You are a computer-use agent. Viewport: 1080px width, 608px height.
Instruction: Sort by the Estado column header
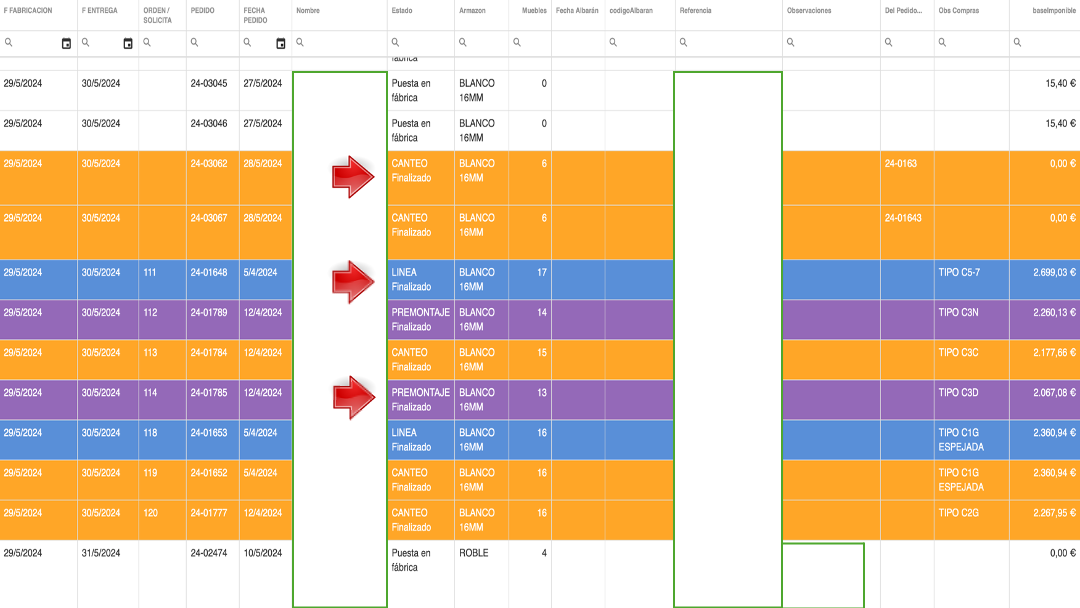pos(401,11)
